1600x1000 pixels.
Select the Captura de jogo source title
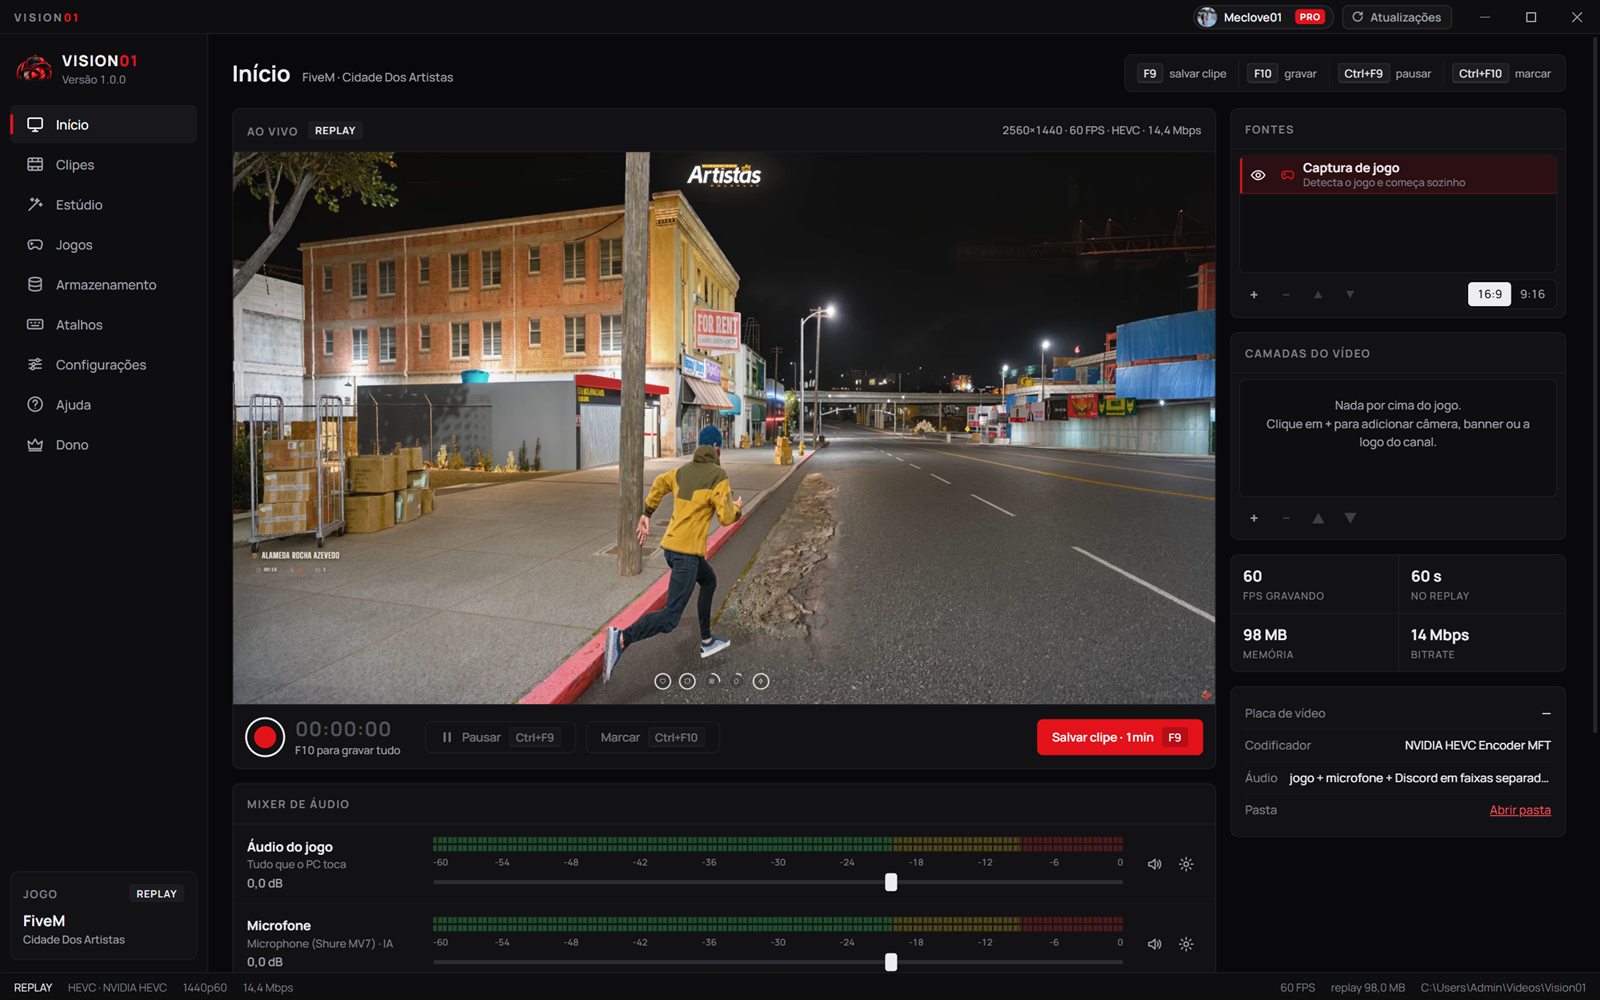coord(1351,168)
